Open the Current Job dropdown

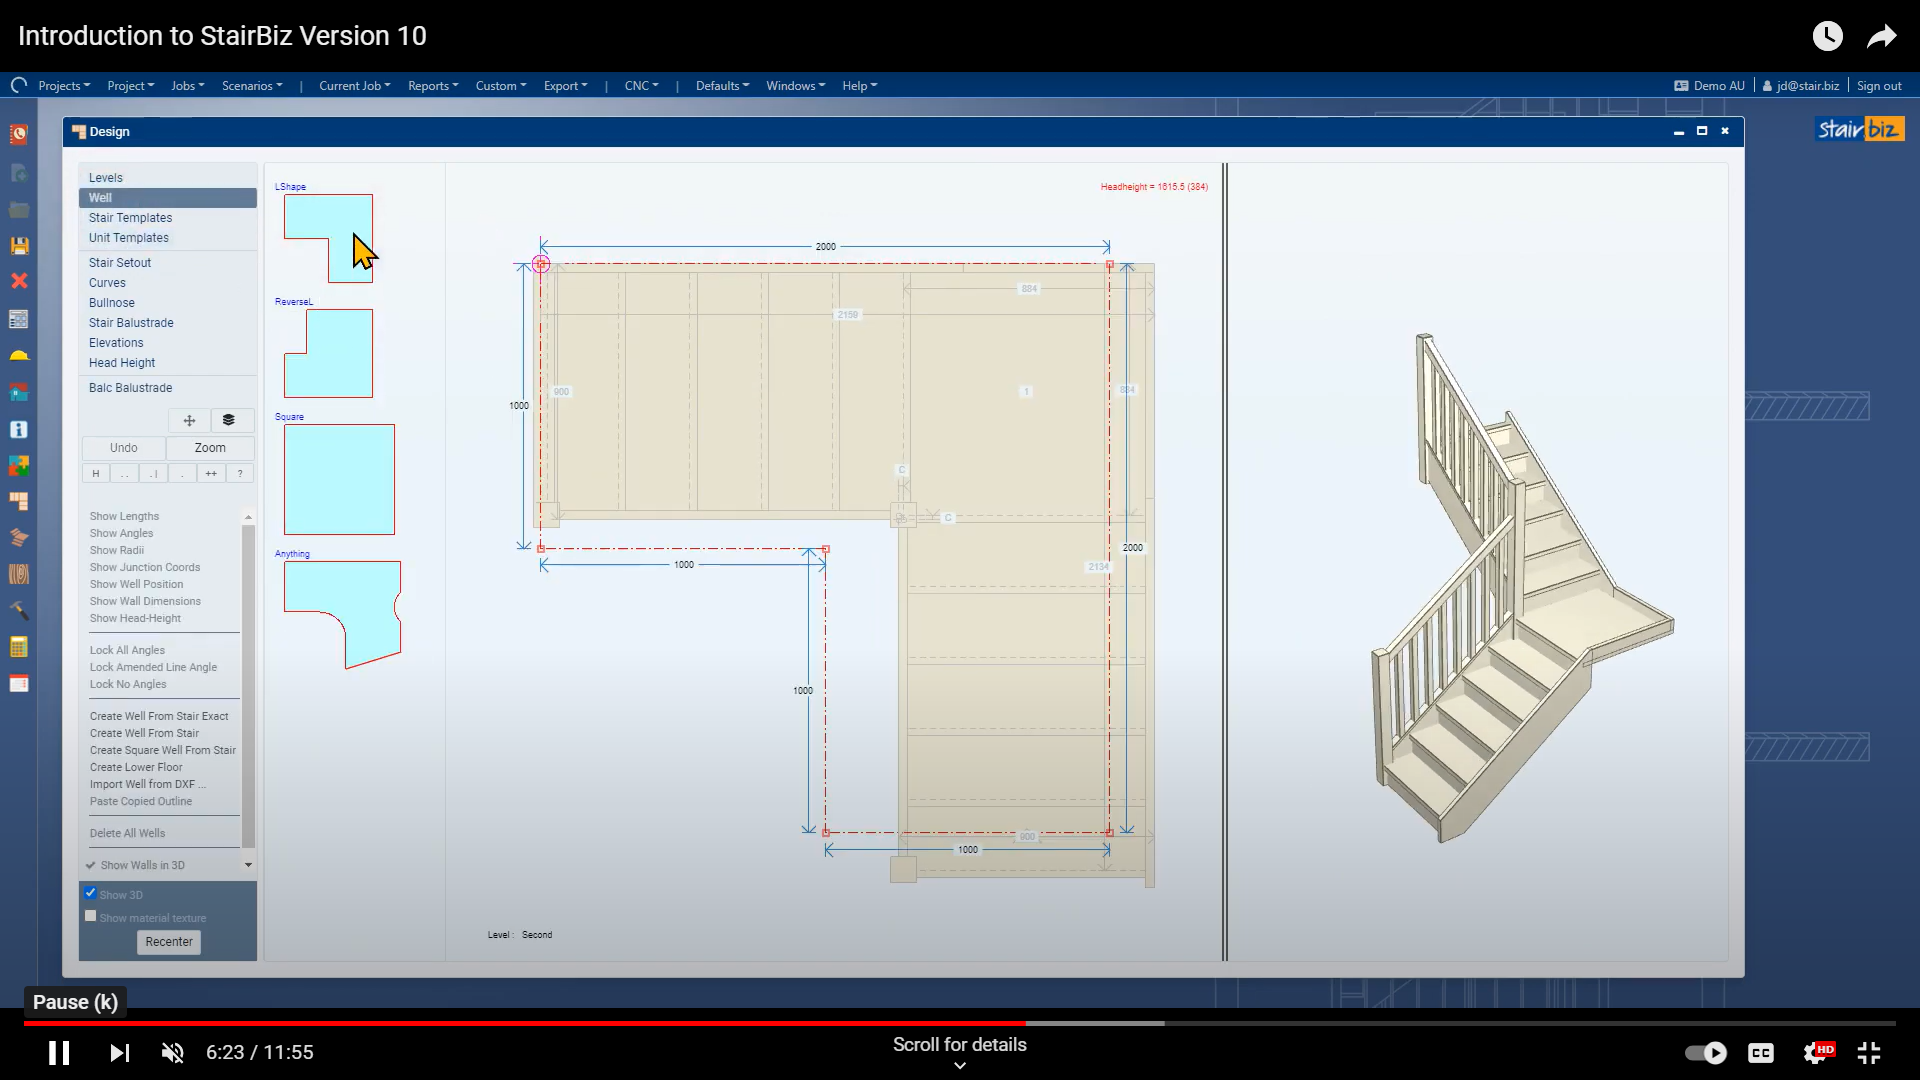coord(355,86)
